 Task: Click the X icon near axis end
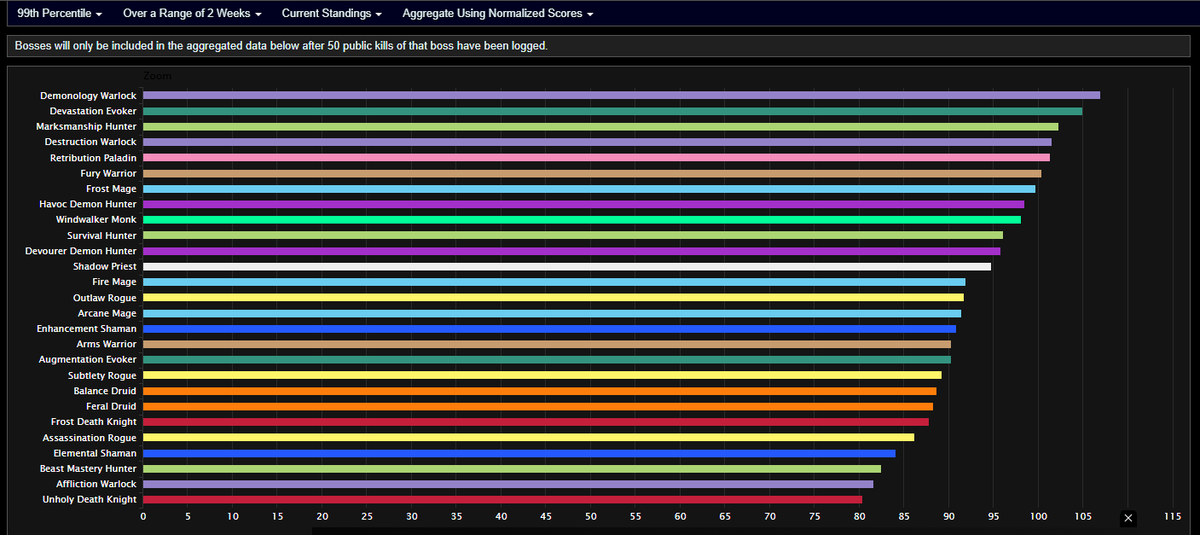tap(1128, 517)
